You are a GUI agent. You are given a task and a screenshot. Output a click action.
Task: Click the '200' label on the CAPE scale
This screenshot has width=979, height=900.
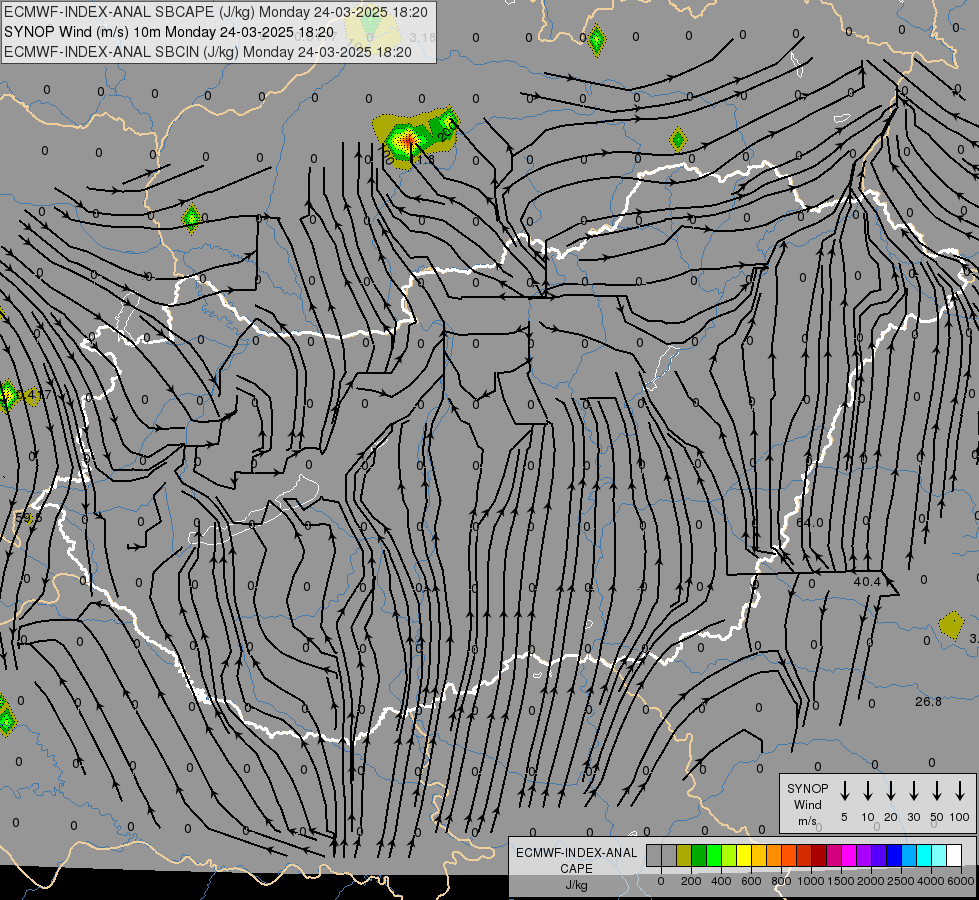click(x=691, y=881)
